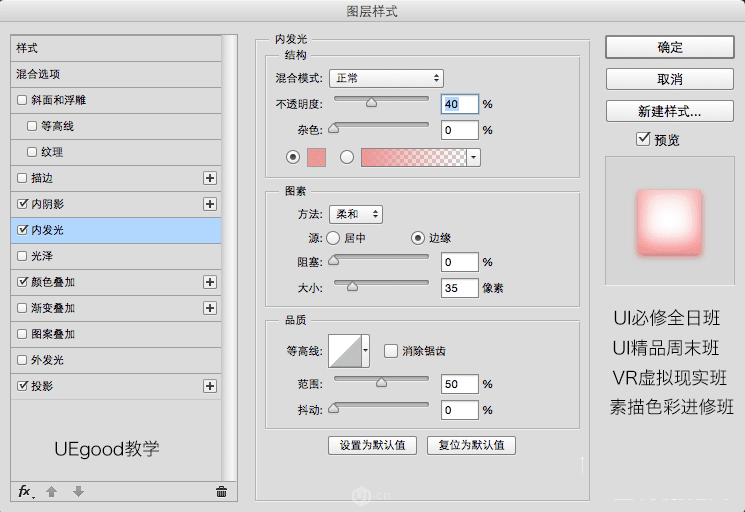745x512 pixels.
Task: Click the 大小 size input field
Action: coord(460,288)
